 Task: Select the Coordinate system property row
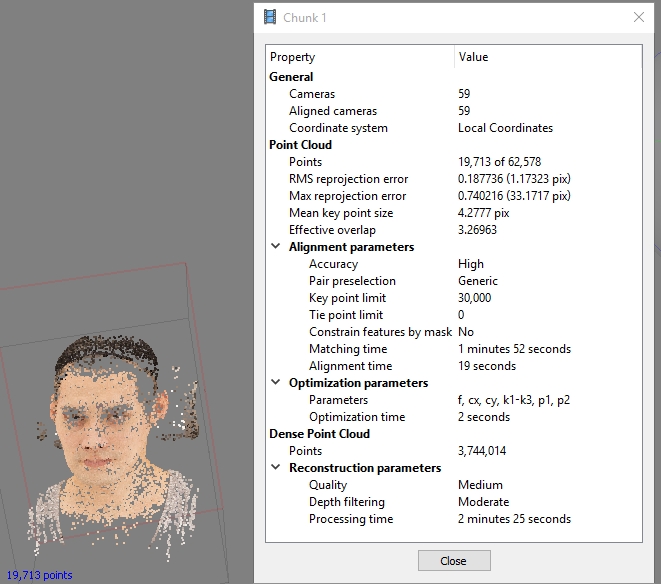click(338, 128)
